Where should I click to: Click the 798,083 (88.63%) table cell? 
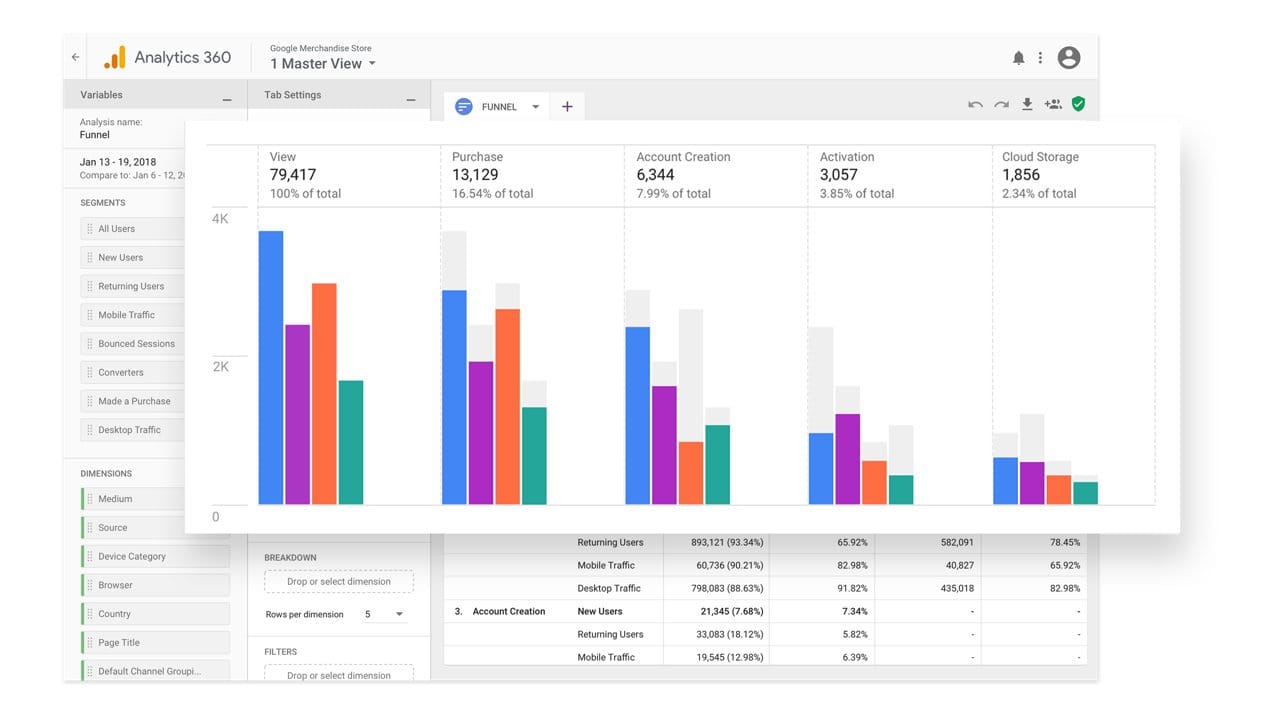pos(727,588)
